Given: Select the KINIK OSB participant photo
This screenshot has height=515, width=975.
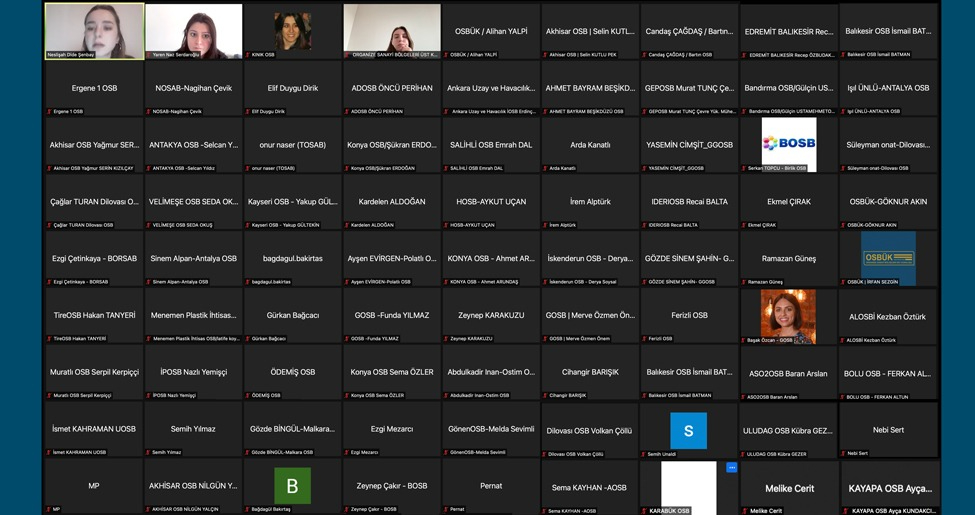Looking at the screenshot, I should pyautogui.click(x=292, y=31).
